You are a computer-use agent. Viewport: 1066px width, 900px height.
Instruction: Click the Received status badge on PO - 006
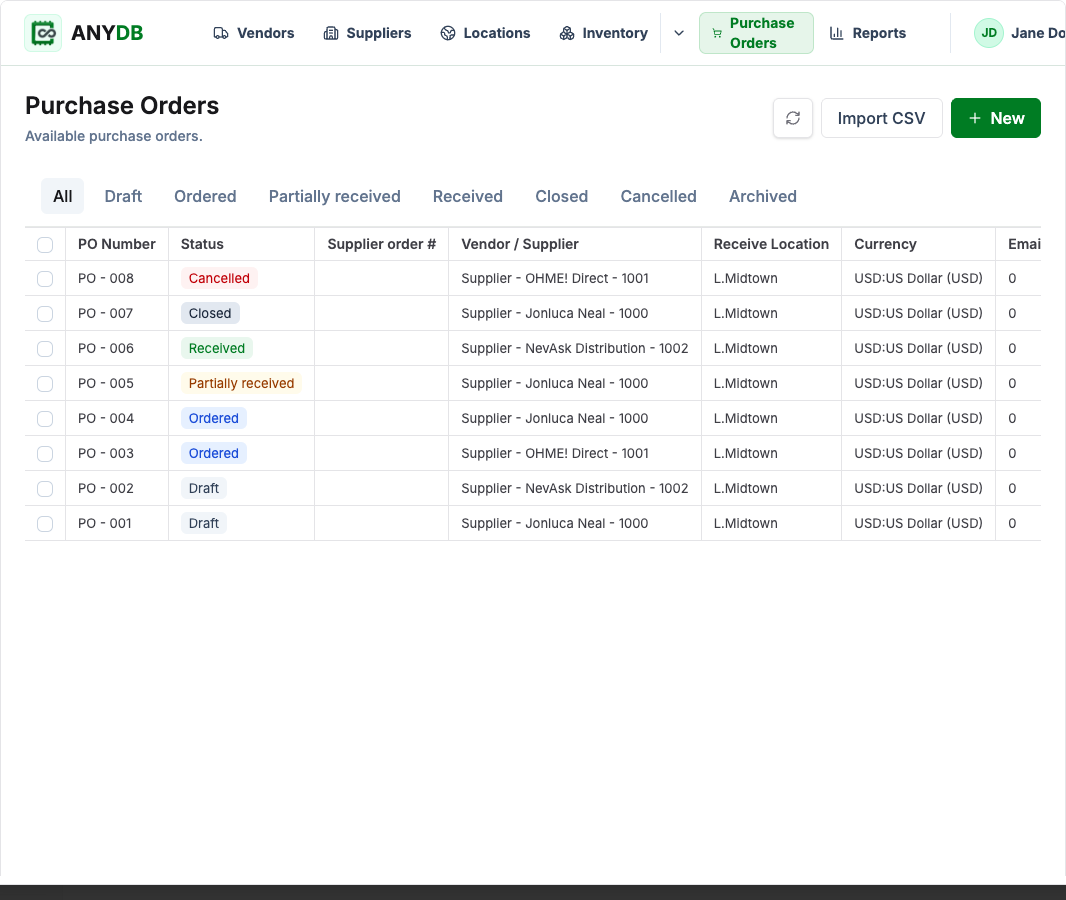pos(217,349)
